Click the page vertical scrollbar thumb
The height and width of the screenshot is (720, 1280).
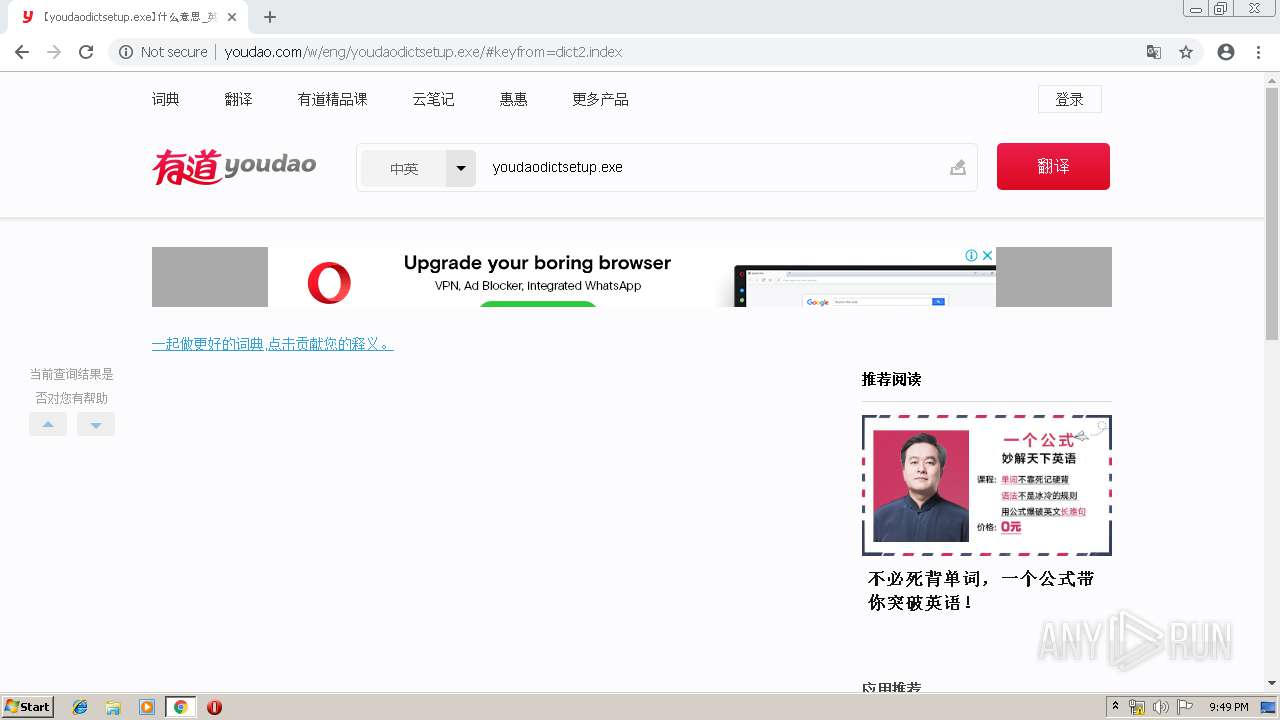click(1272, 213)
